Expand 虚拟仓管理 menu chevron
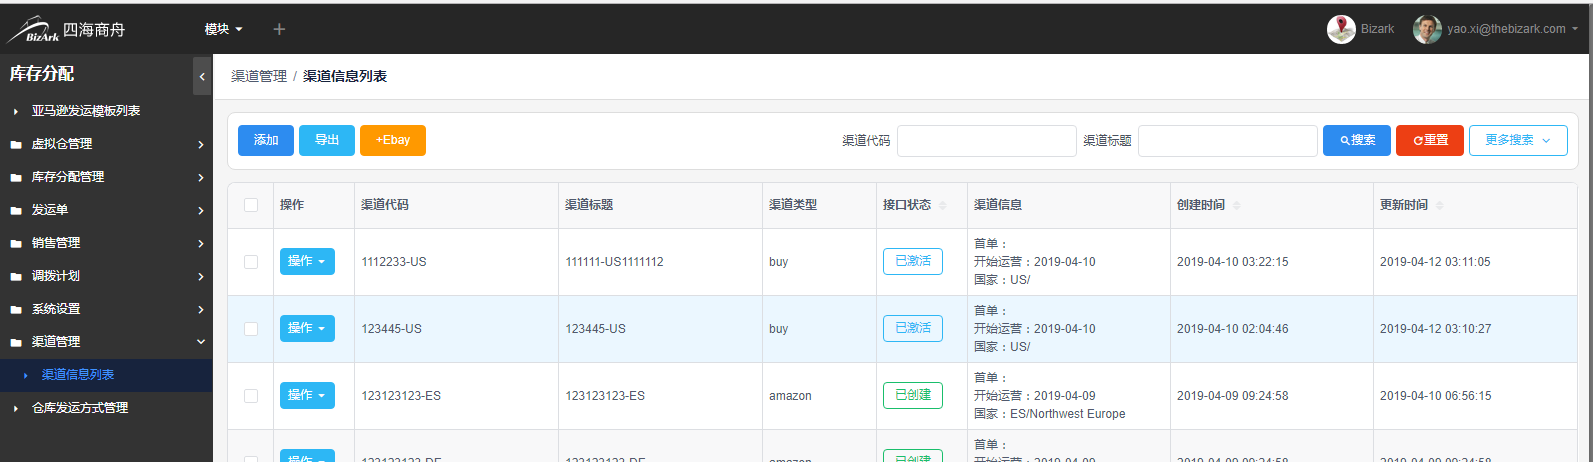Image resolution: width=1593 pixels, height=462 pixels. click(201, 144)
